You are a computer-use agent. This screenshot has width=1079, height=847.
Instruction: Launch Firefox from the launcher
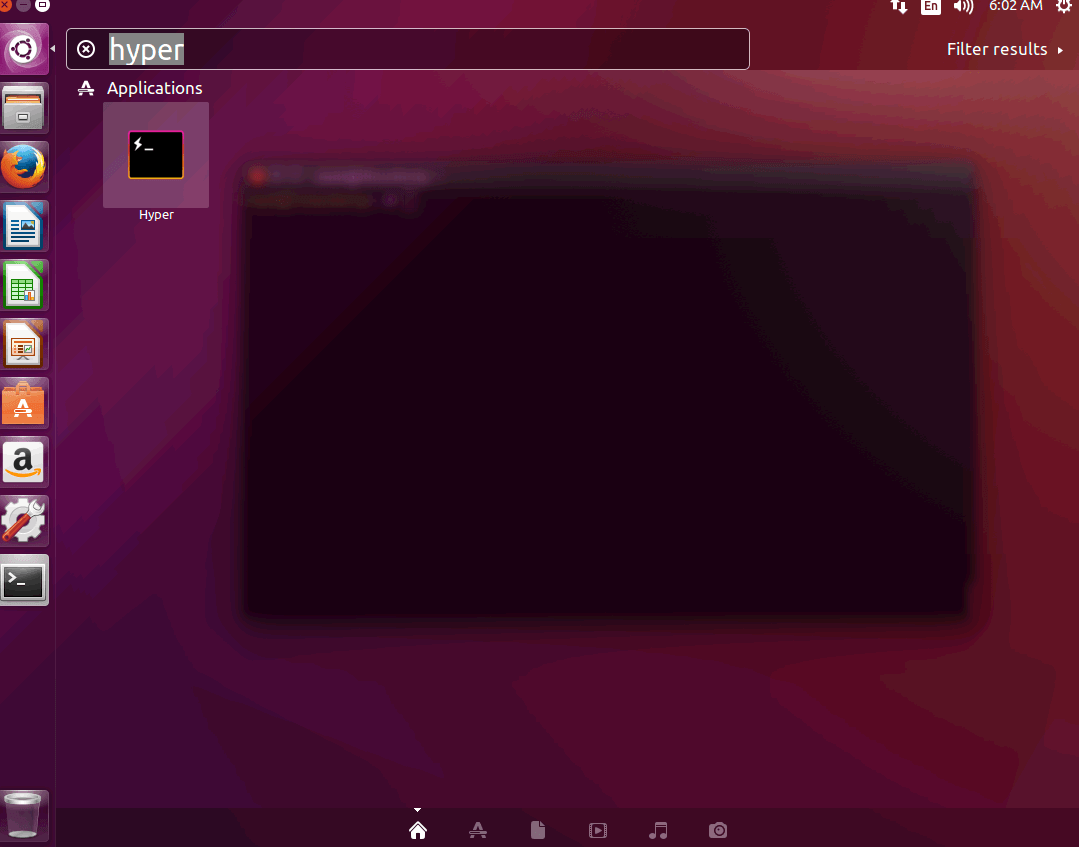pyautogui.click(x=24, y=167)
